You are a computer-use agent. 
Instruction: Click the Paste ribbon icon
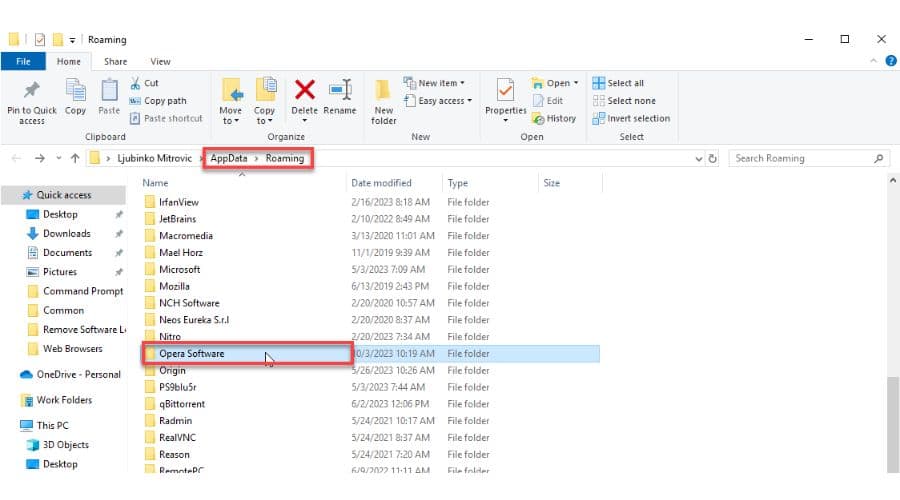(x=109, y=90)
